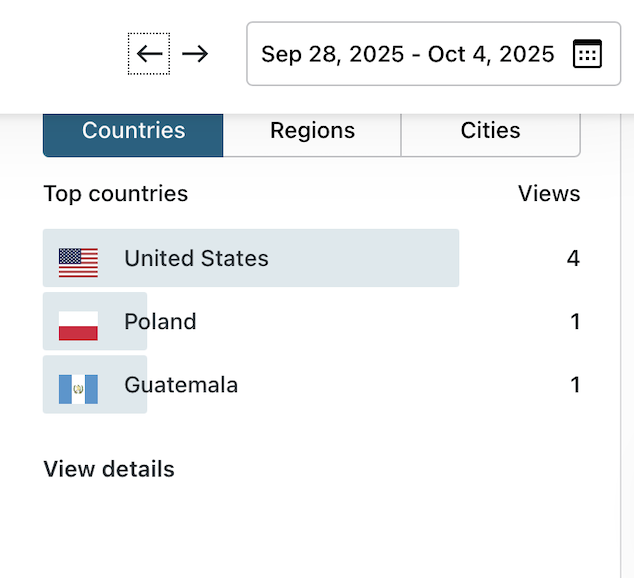Image resolution: width=634 pixels, height=578 pixels.
Task: Click the Poland flag icon
Action: click(78, 323)
